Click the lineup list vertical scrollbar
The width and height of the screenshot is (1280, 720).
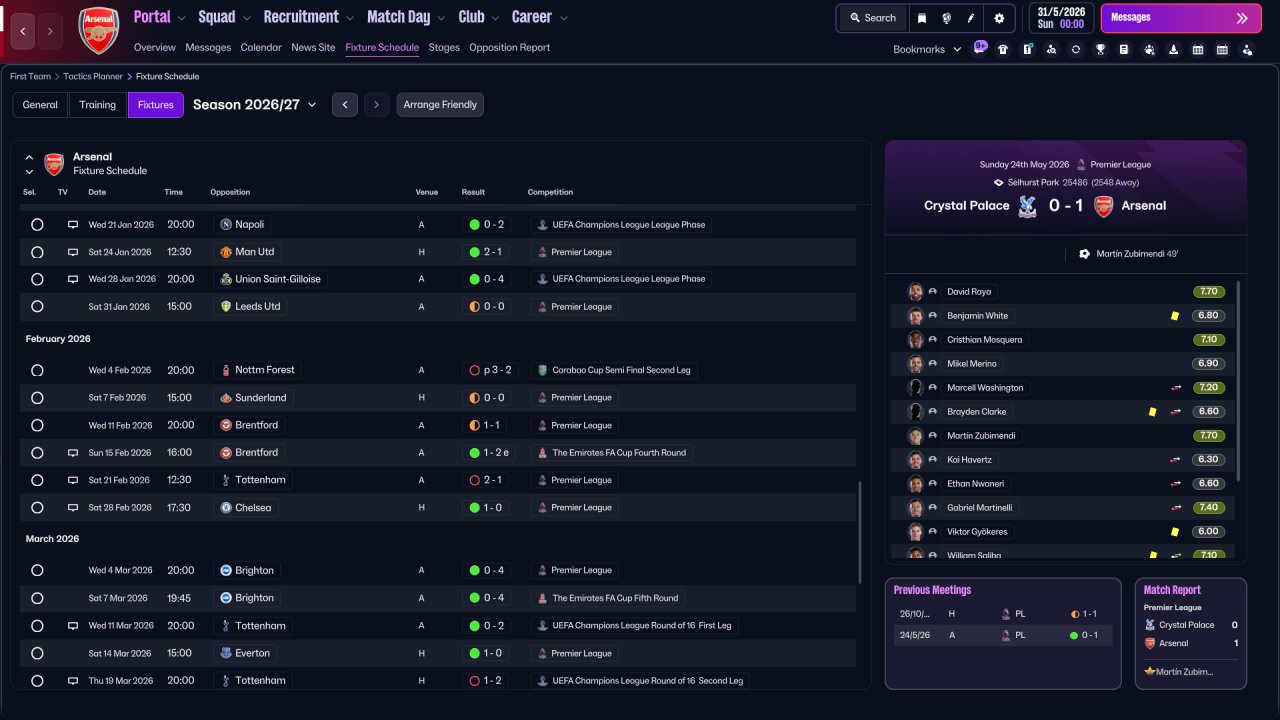(1238, 380)
